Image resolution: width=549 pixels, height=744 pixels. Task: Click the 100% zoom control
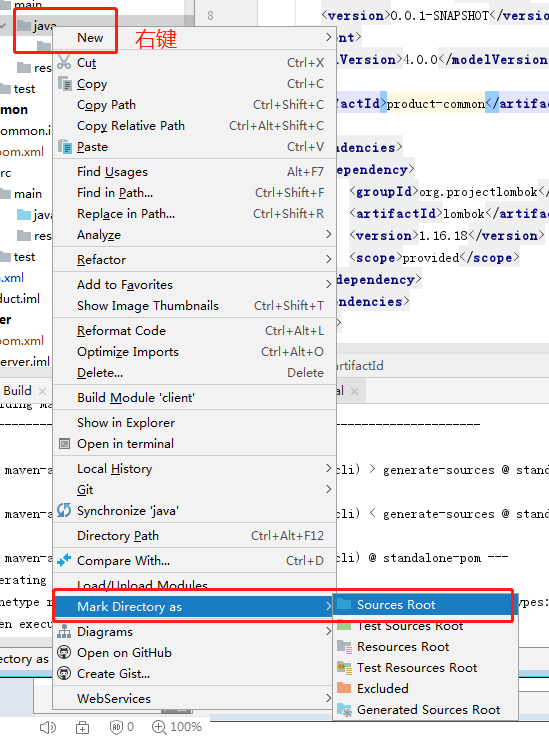click(x=177, y=726)
